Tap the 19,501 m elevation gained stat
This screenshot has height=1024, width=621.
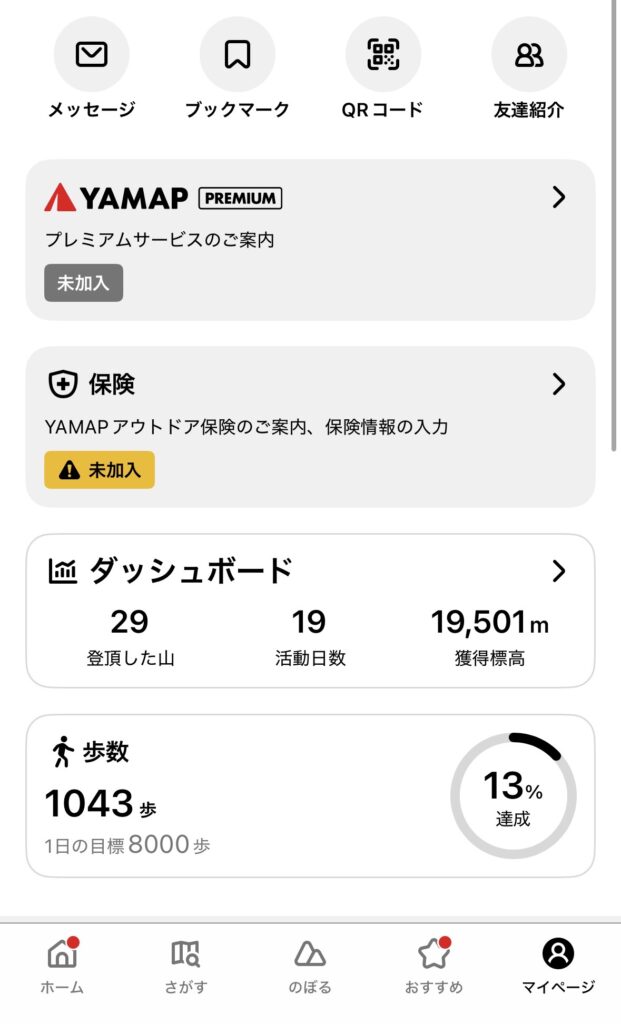[x=489, y=637]
